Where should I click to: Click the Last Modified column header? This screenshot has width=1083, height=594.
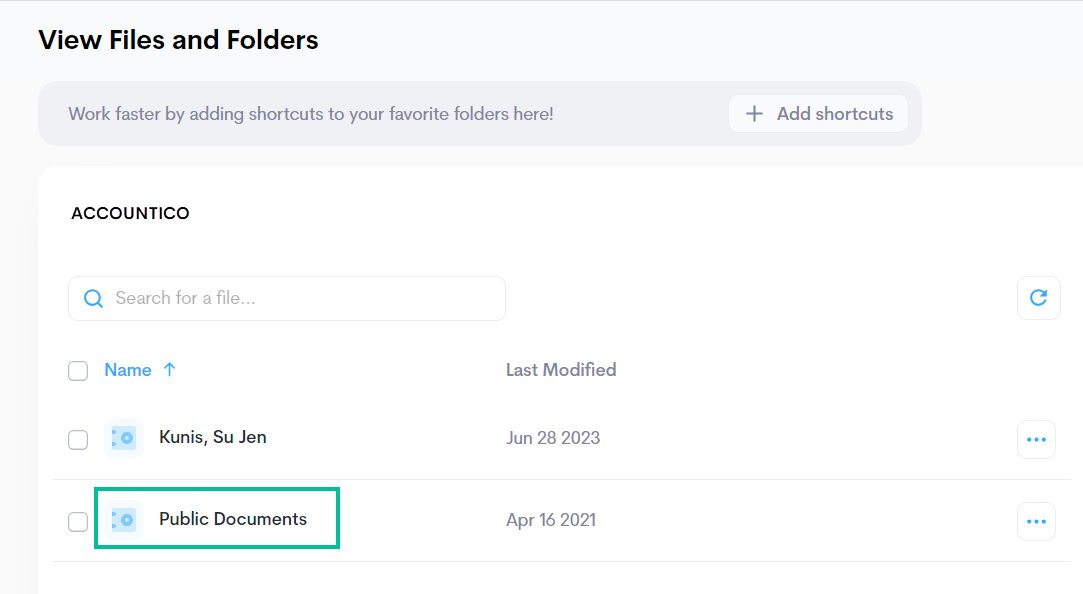(x=561, y=370)
